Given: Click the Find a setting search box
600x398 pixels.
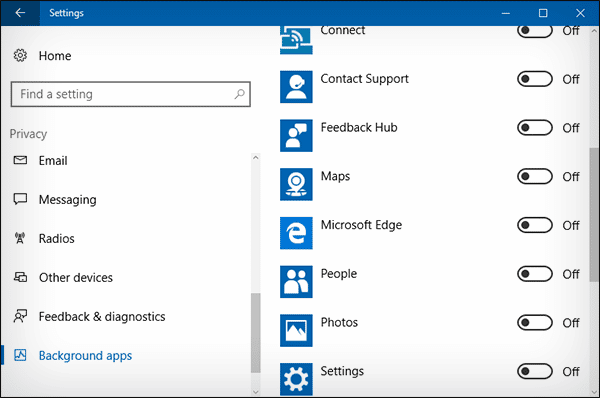Looking at the screenshot, I should [130, 94].
